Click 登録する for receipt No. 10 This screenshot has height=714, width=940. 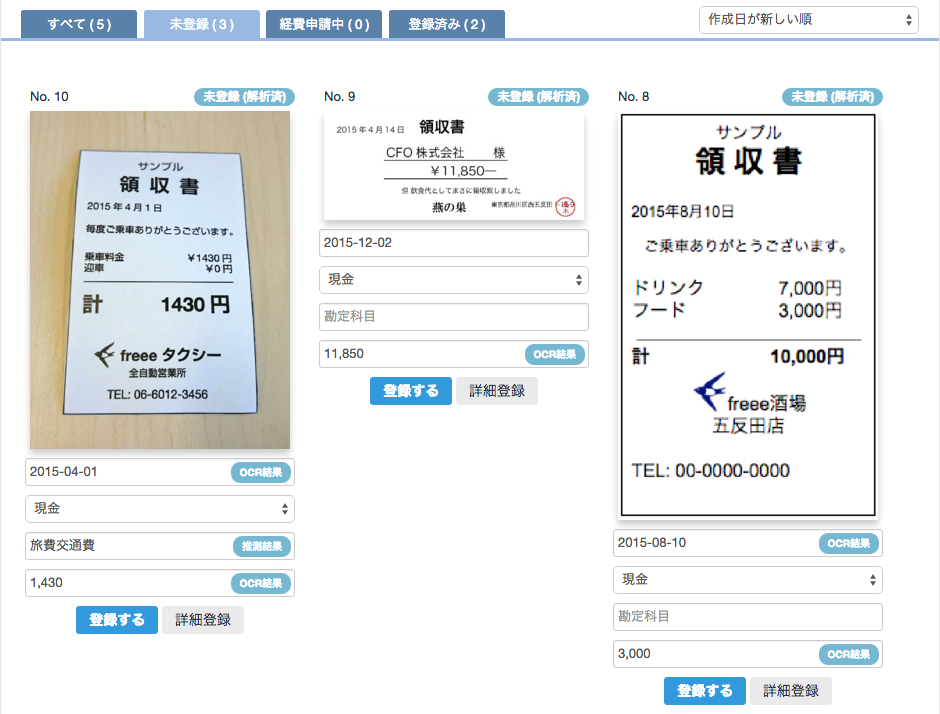(x=117, y=620)
